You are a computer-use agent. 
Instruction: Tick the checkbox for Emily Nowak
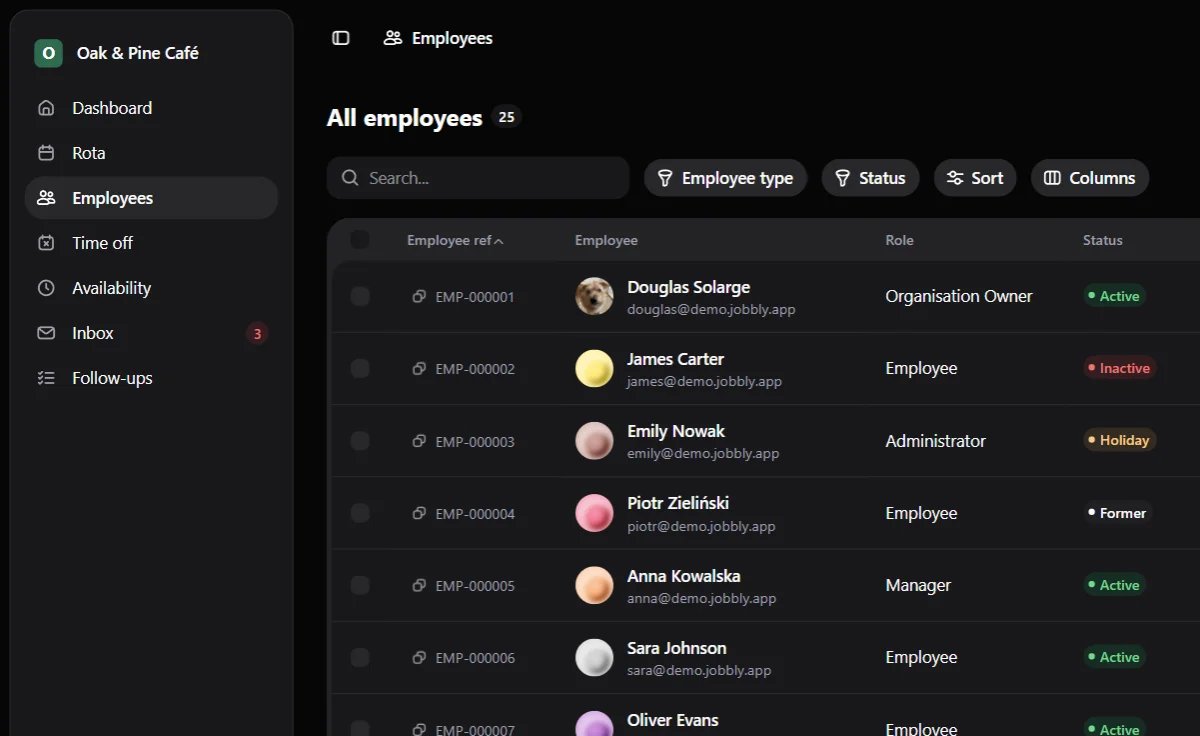(360, 441)
